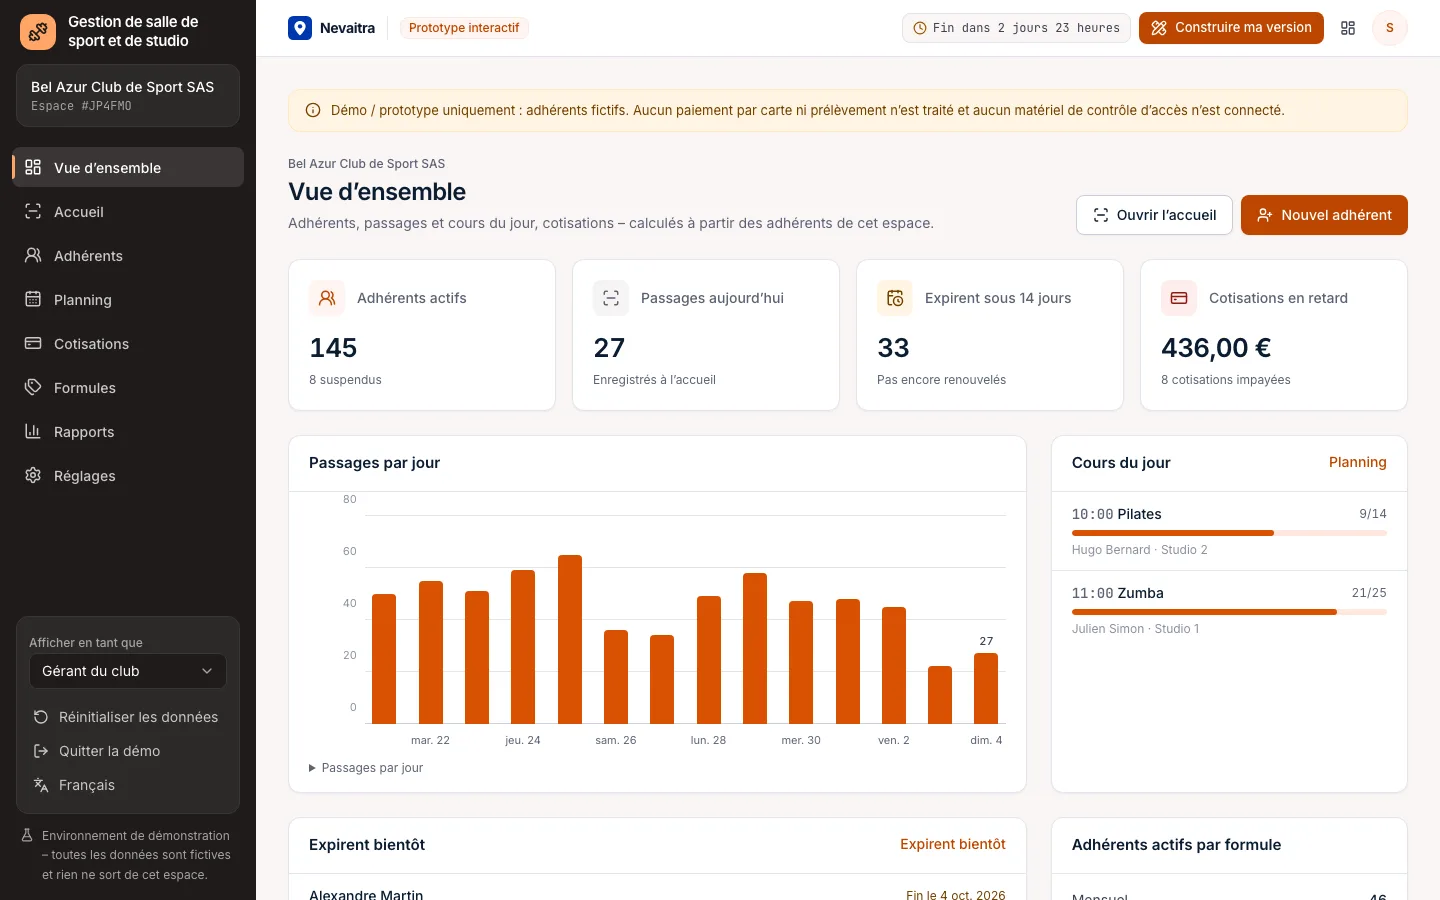The width and height of the screenshot is (1440, 900).
Task: Open the Planning link in Cours du jour
Action: pyautogui.click(x=1357, y=462)
